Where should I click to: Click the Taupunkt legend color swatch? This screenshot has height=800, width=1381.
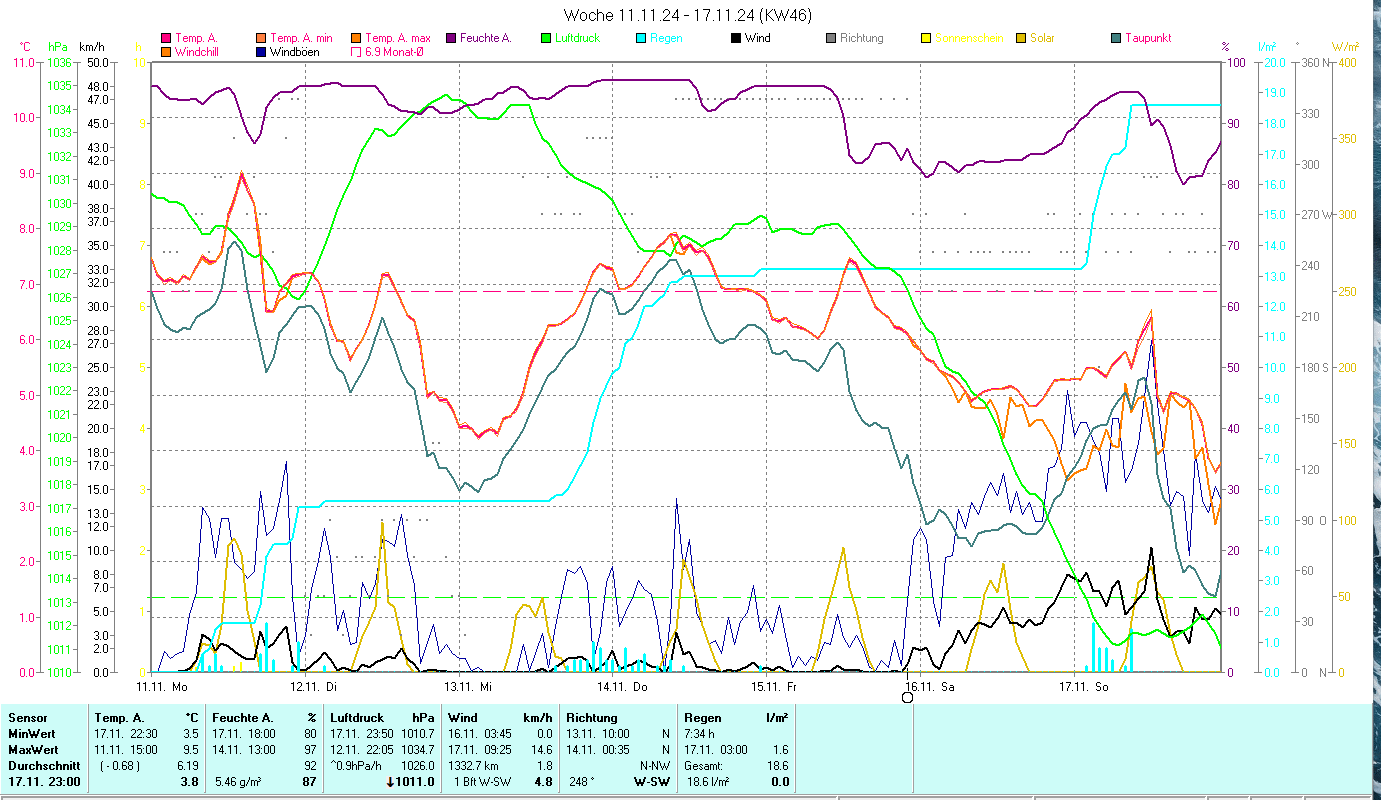pos(1116,38)
